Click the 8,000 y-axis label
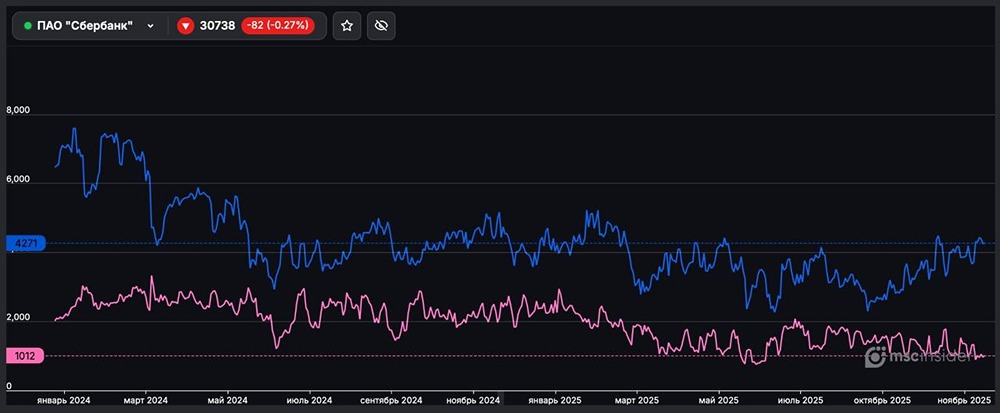 (20, 110)
